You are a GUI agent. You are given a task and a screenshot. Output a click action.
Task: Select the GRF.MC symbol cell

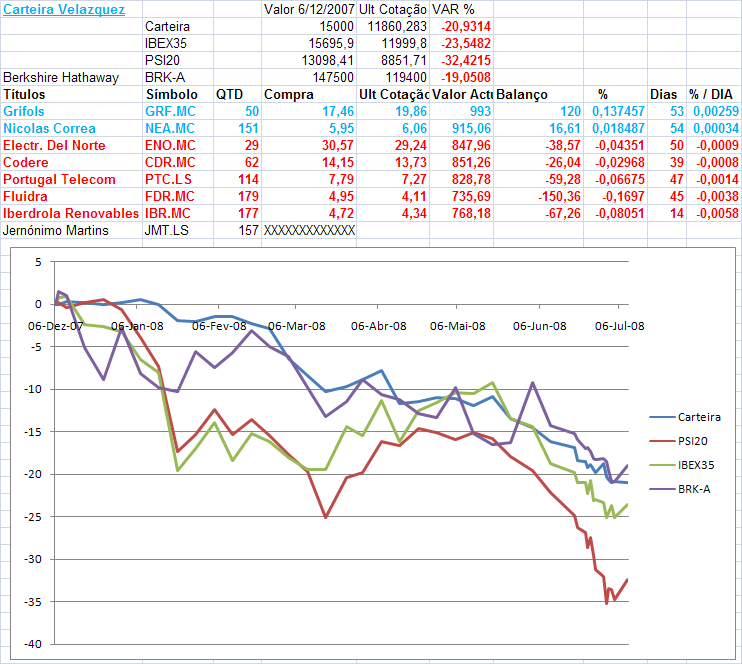[x=178, y=112]
